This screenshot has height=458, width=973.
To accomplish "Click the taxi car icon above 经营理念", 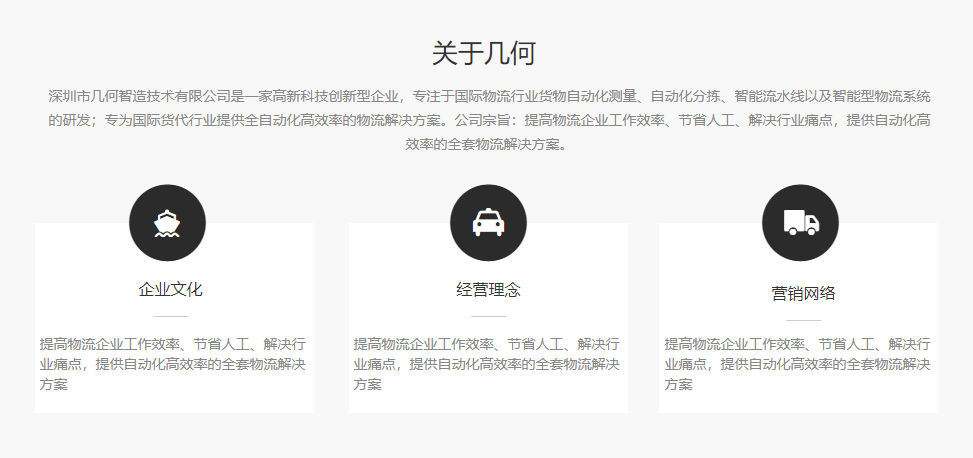I will [x=488, y=223].
